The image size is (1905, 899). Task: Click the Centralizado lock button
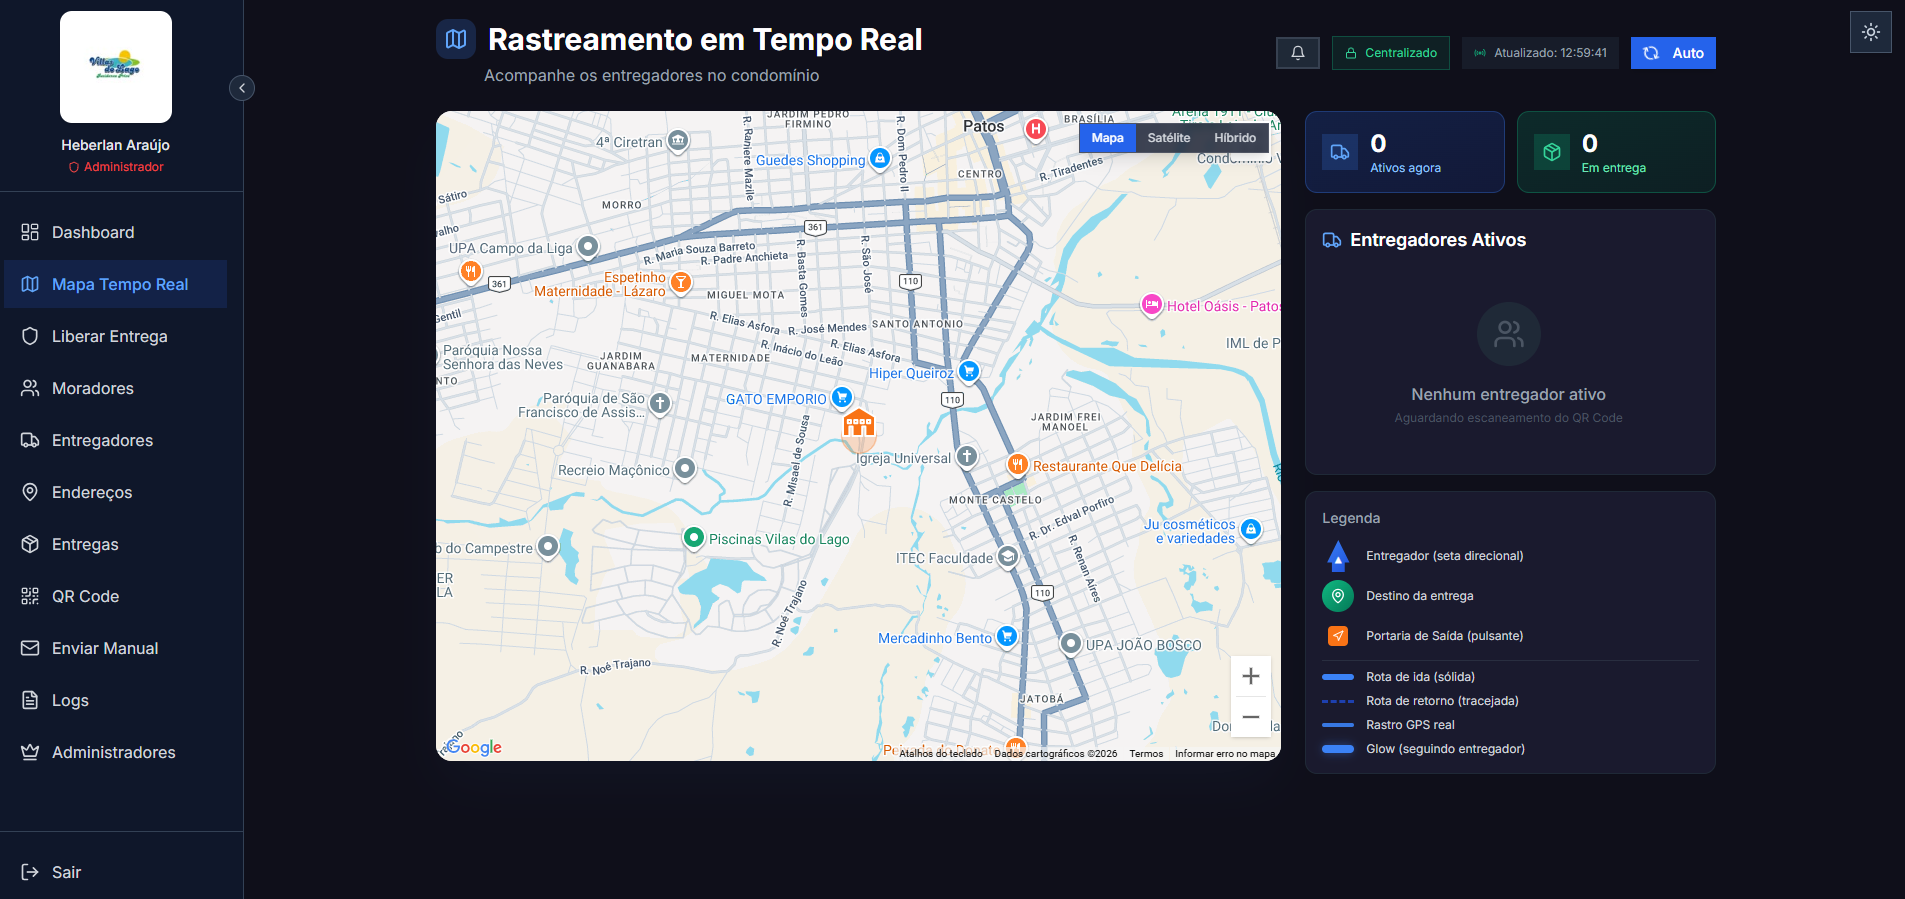tap(1390, 53)
